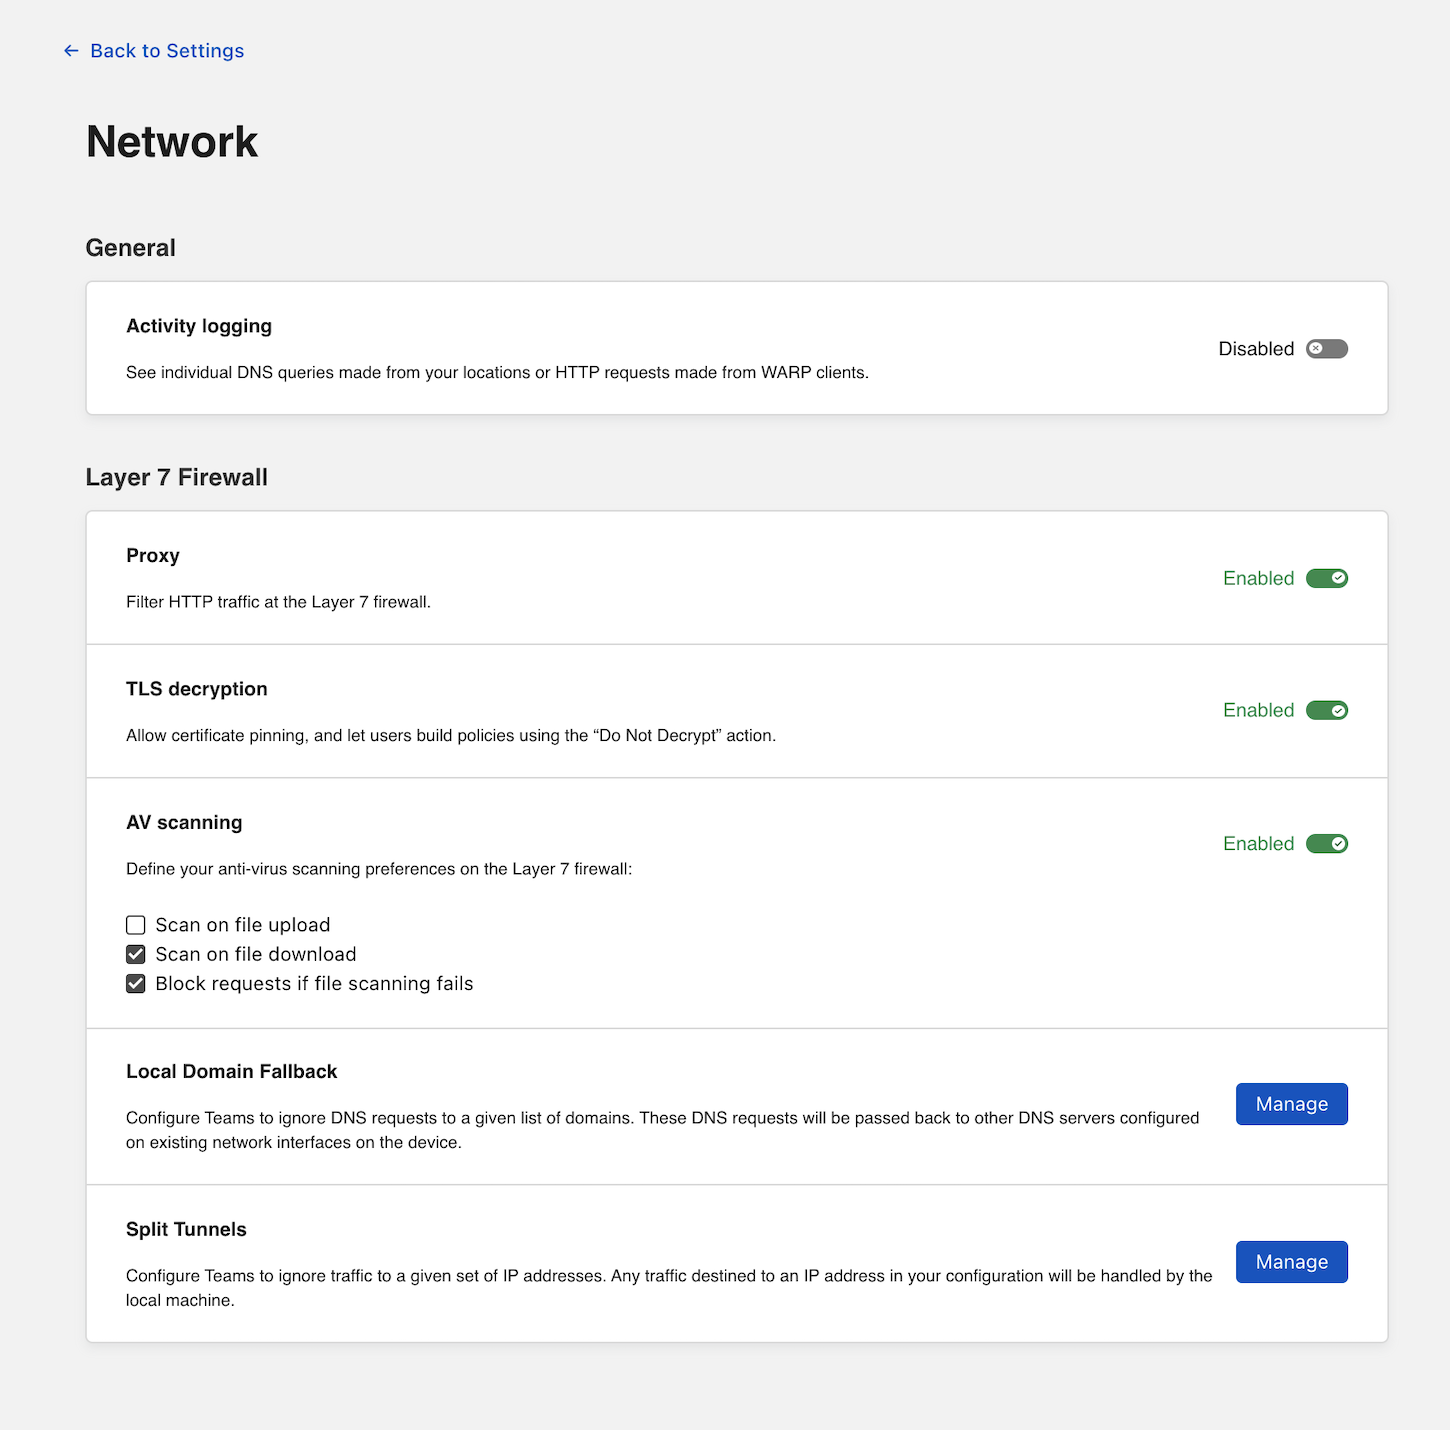The image size is (1450, 1430).
Task: Click the Enabled label next to Proxy
Action: click(1258, 578)
